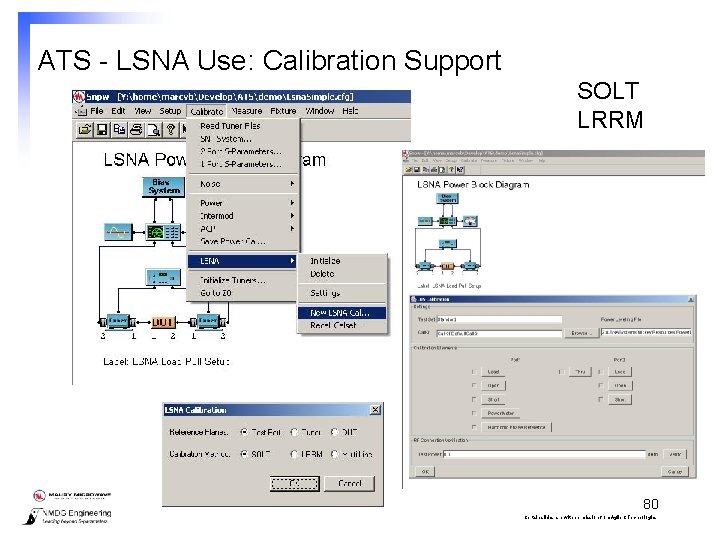Open the File menu
720x540 pixels.
coord(96,111)
